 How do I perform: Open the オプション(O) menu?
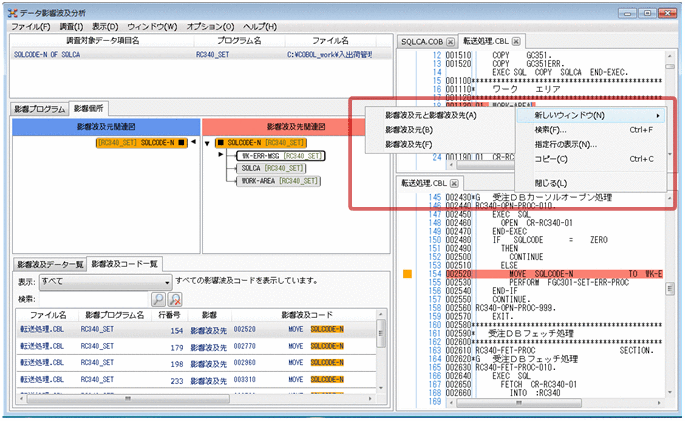(x=210, y=27)
